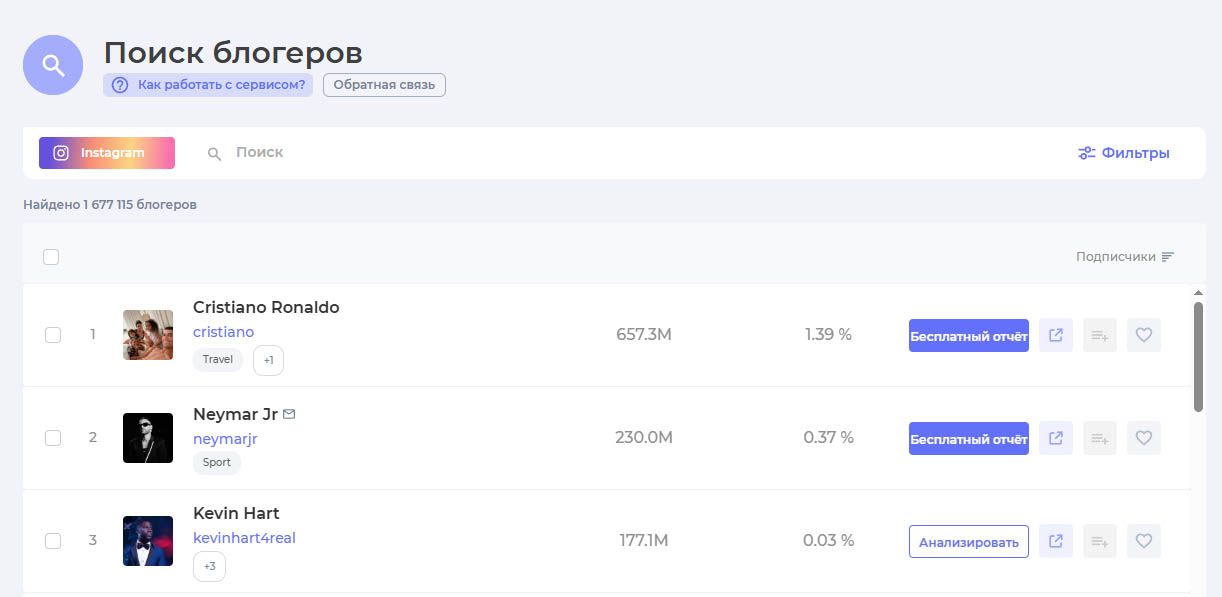Check the box for Kevin Hart's row

pos(53,541)
